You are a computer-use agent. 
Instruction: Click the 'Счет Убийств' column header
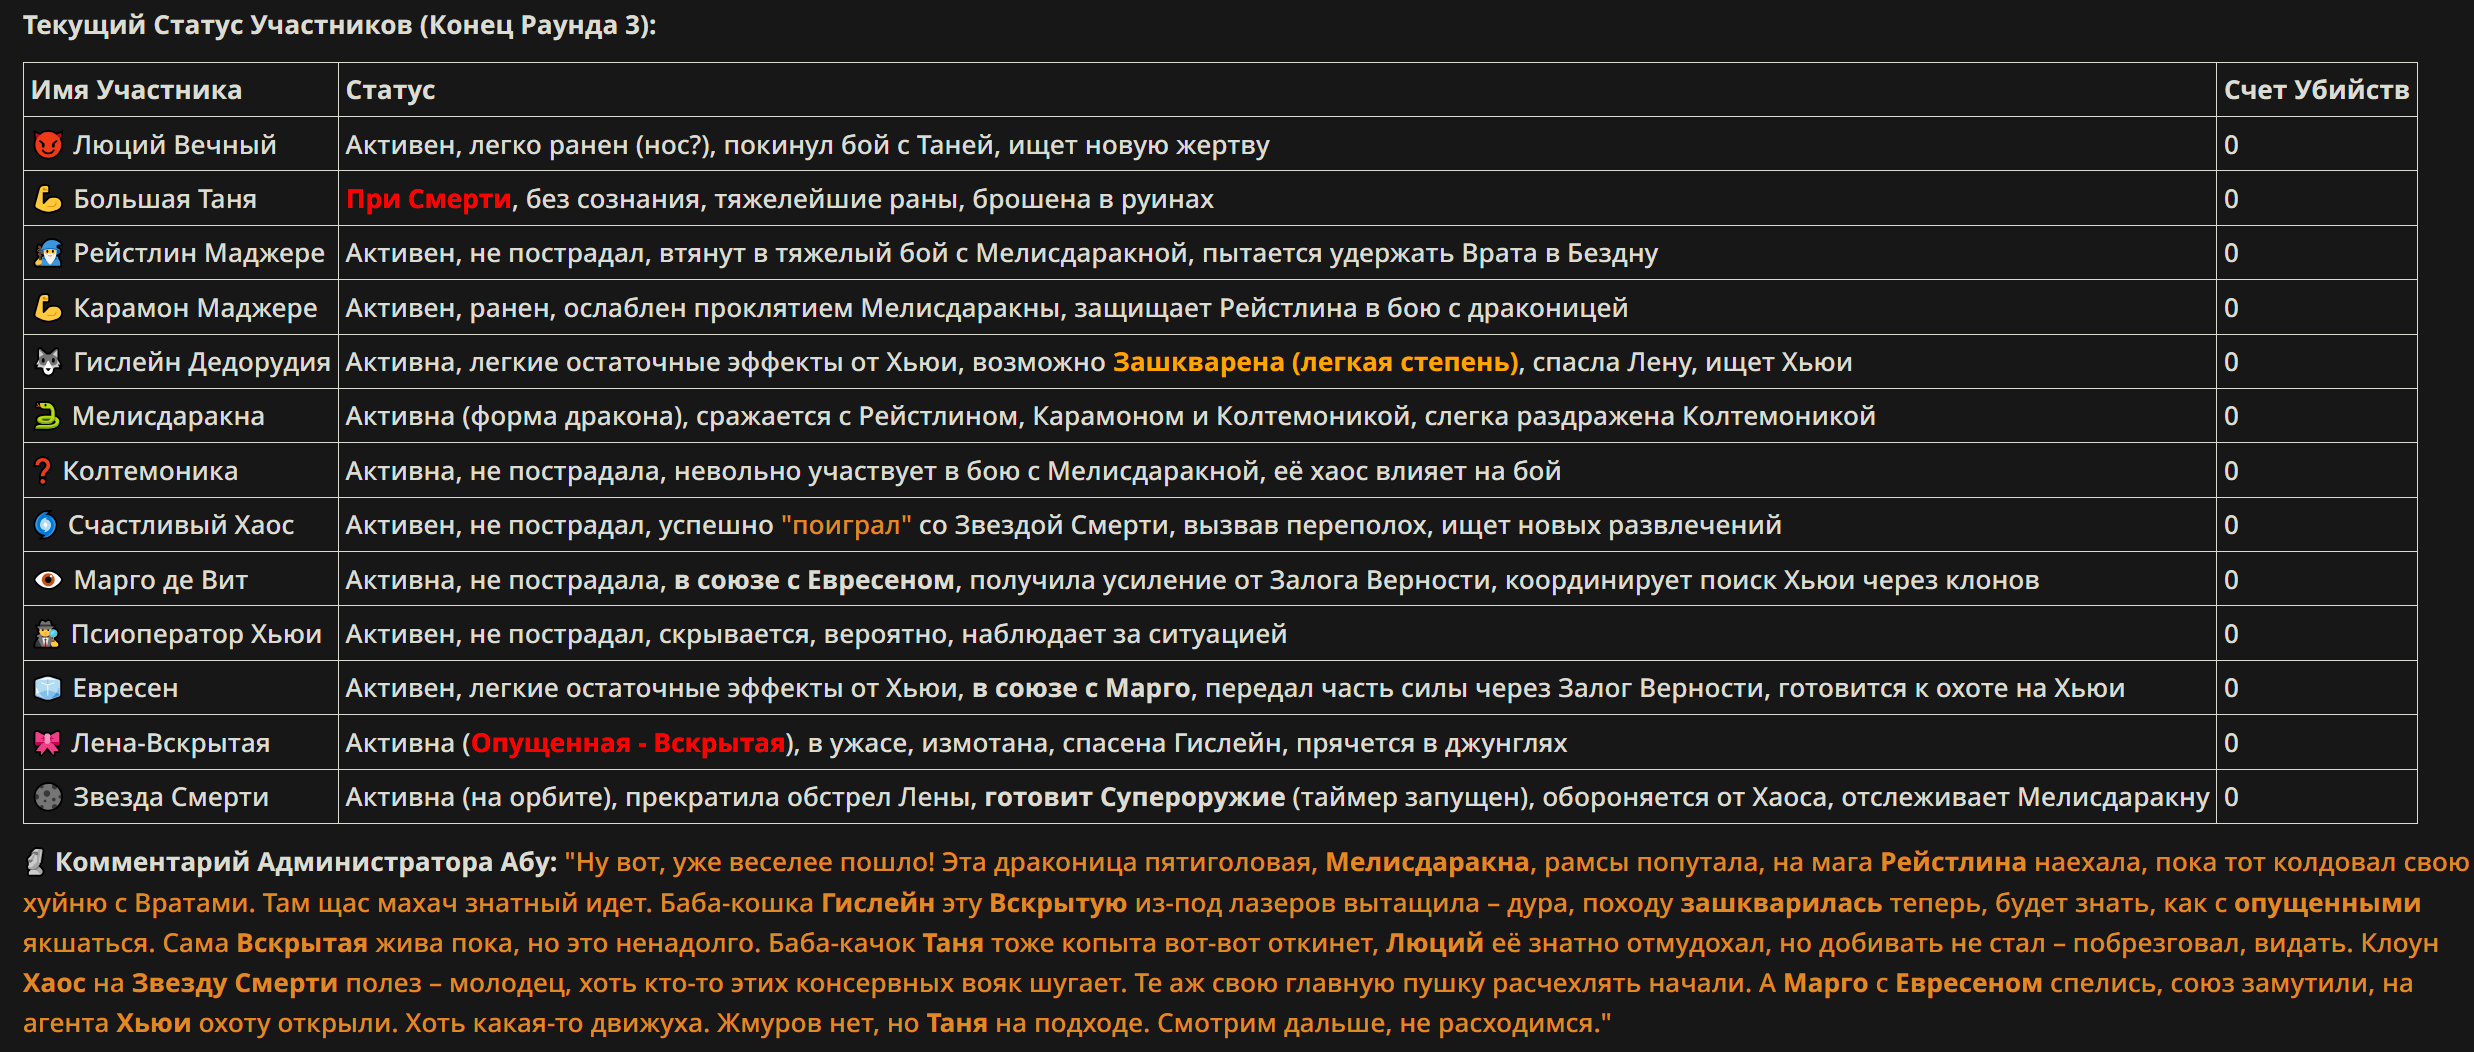point(2316,90)
